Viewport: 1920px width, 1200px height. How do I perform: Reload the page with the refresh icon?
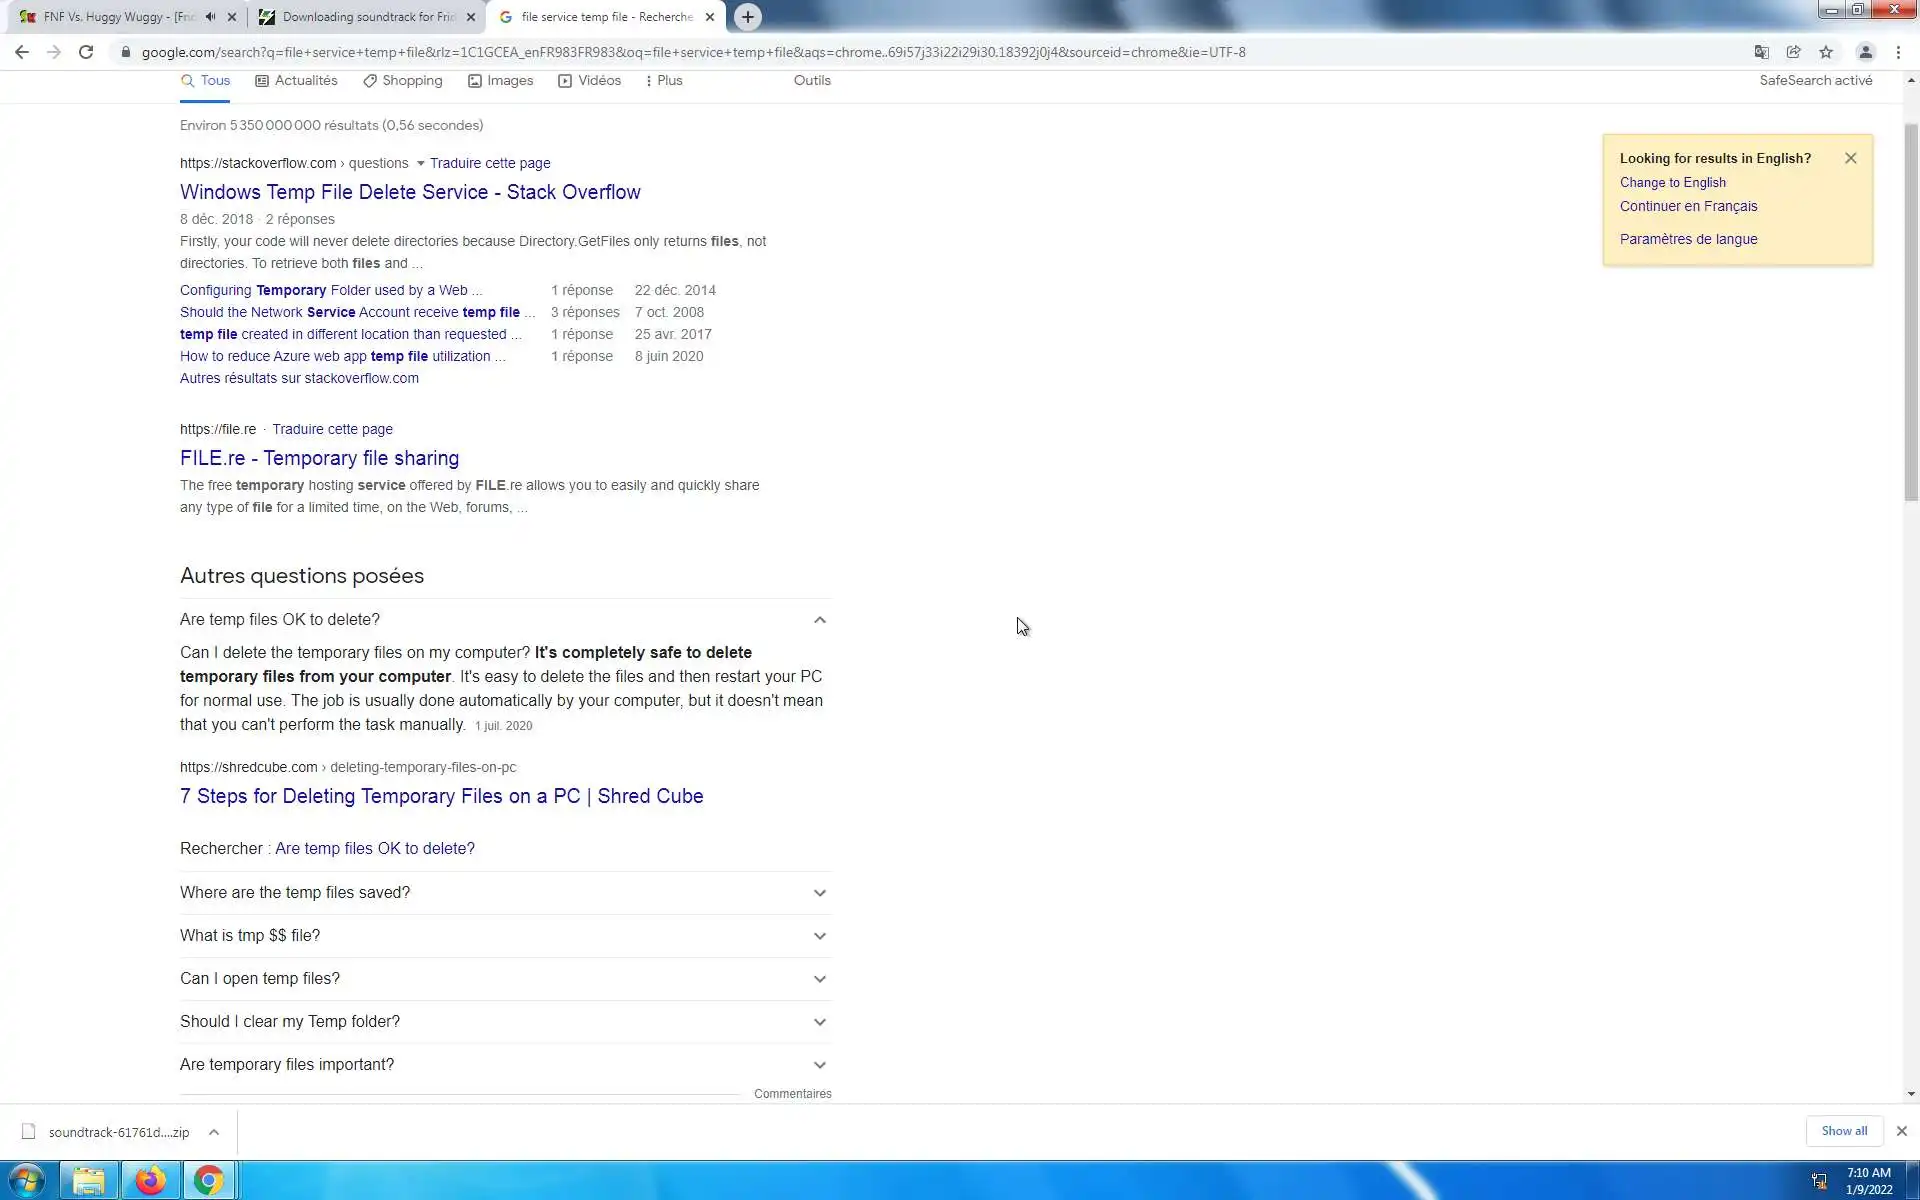coord(86,52)
